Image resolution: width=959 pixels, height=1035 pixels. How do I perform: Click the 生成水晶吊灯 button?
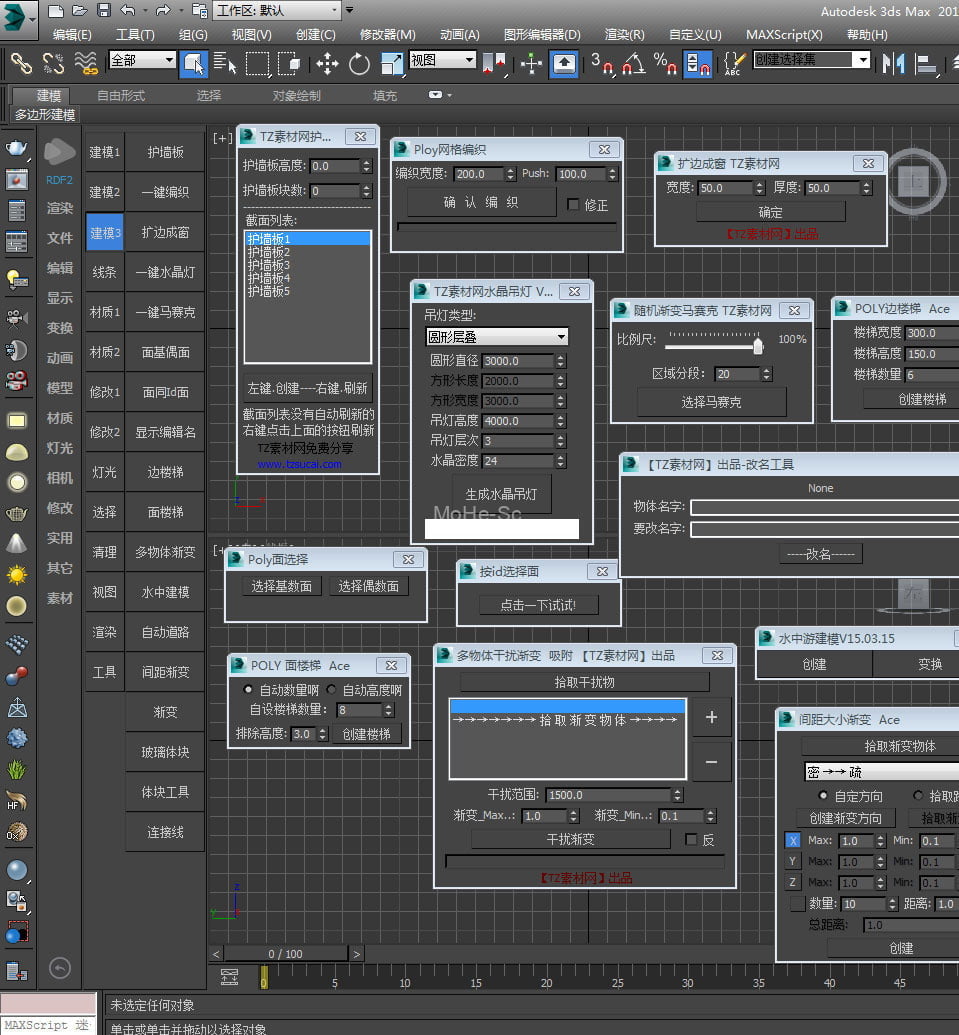coord(501,494)
